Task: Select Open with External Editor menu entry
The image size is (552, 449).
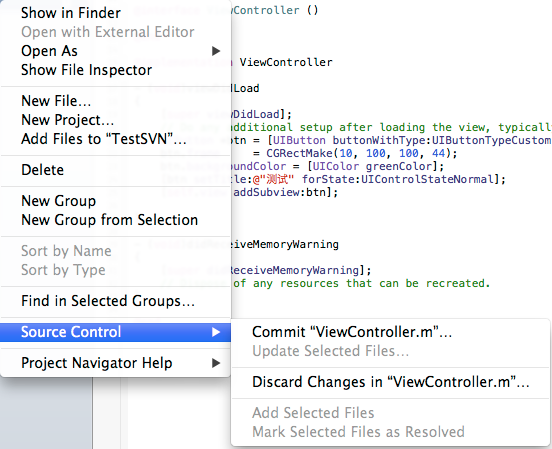Action: [x=115, y=32]
